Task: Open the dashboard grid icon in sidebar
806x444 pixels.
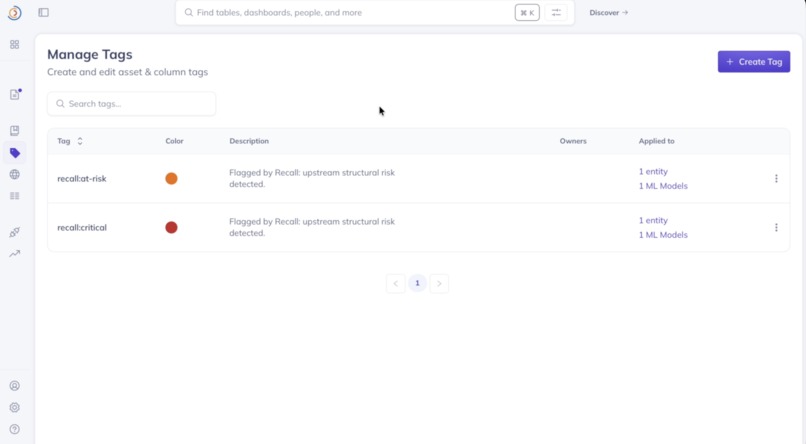Action: (14, 45)
